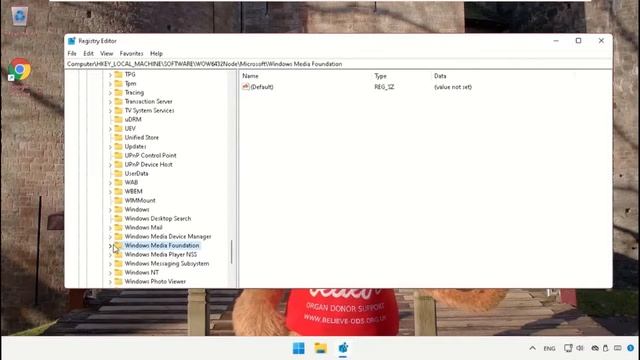Select the Windows Photo Viewer key label

click(x=155, y=281)
